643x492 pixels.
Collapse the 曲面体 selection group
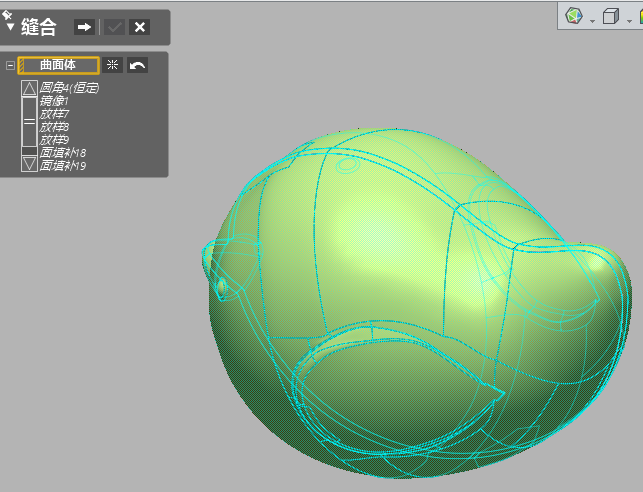(10, 65)
